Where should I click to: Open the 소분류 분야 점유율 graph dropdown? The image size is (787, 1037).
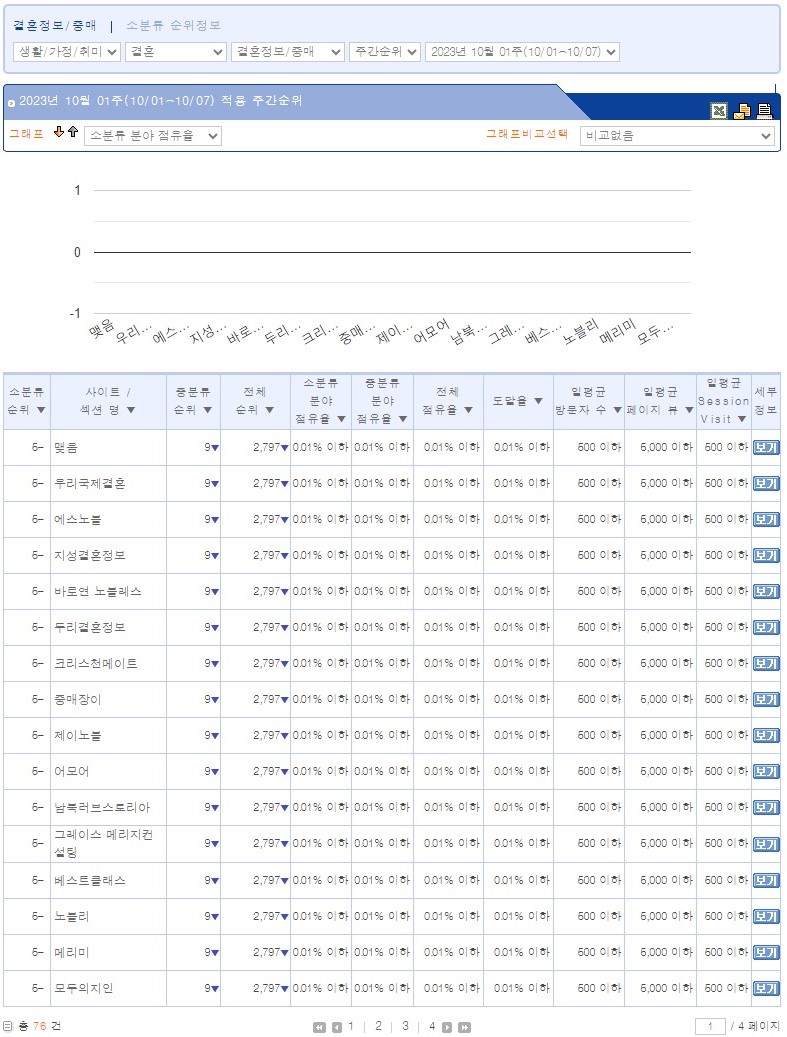click(x=153, y=136)
